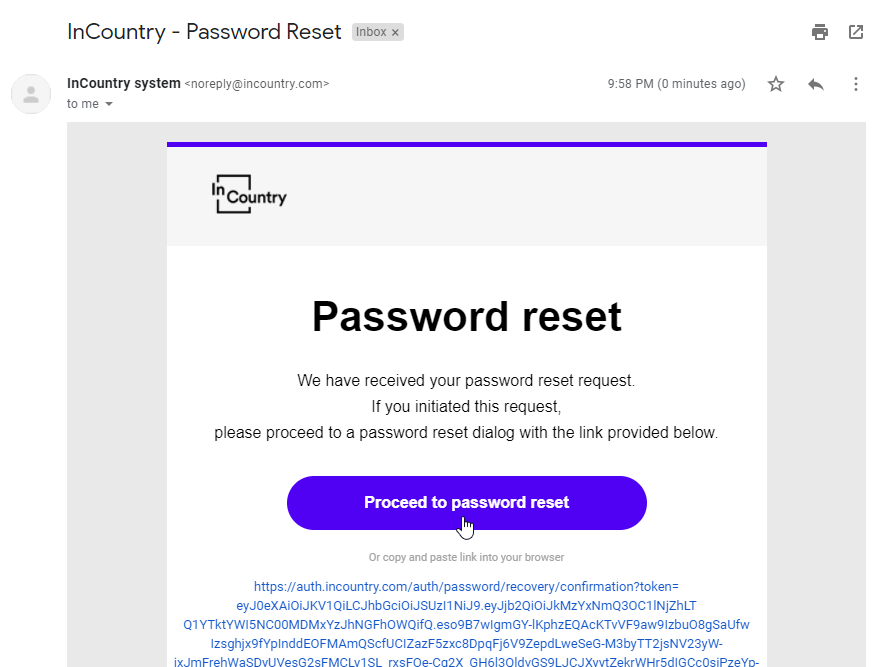
Task: Open the auth.incountry.com recovery link
Action: 466,586
